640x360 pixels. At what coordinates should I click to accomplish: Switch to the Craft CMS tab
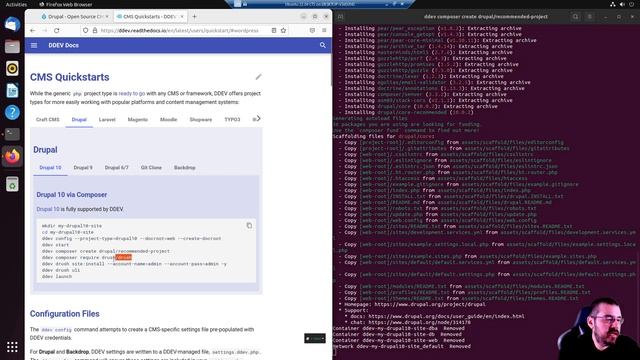point(48,120)
